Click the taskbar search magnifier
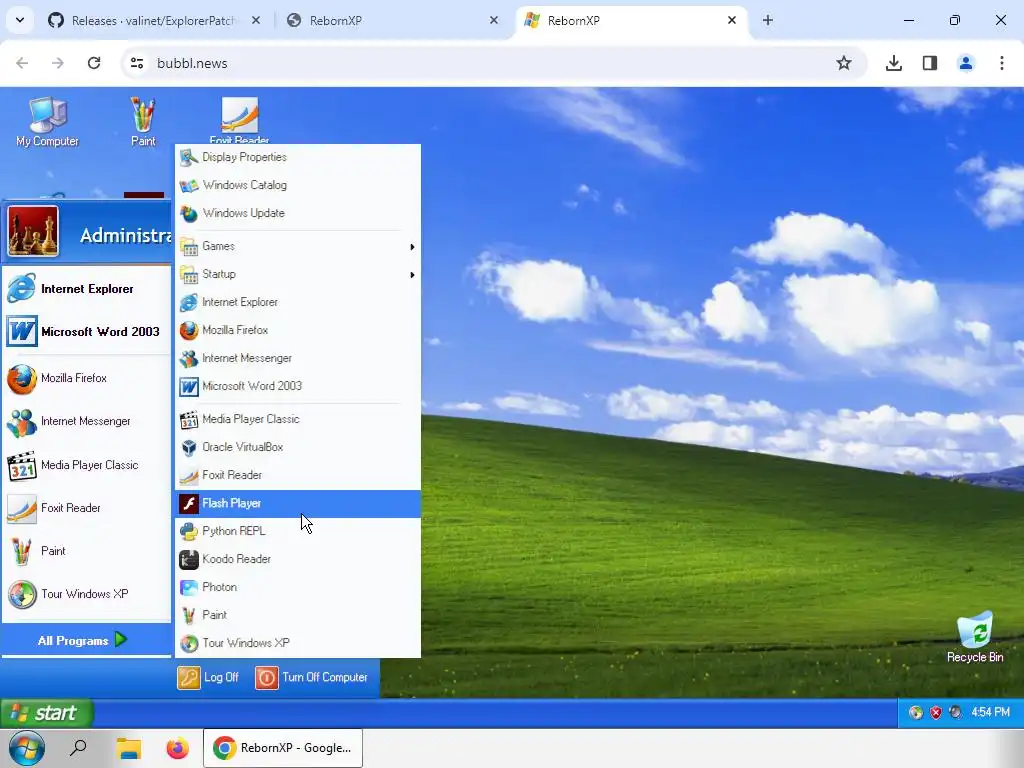The width and height of the screenshot is (1024, 768). 78,748
